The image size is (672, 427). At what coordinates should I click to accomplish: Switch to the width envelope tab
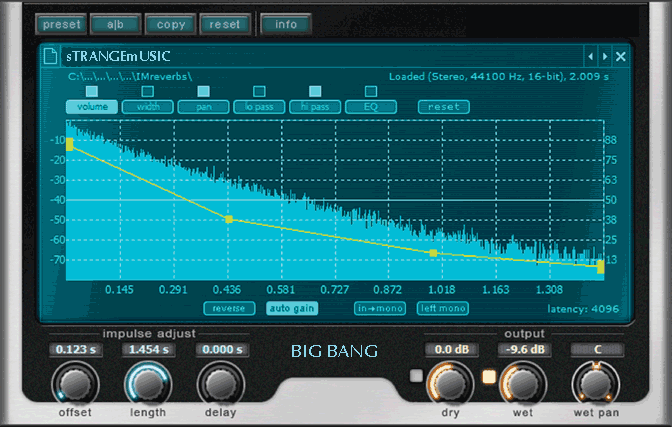tap(148, 107)
